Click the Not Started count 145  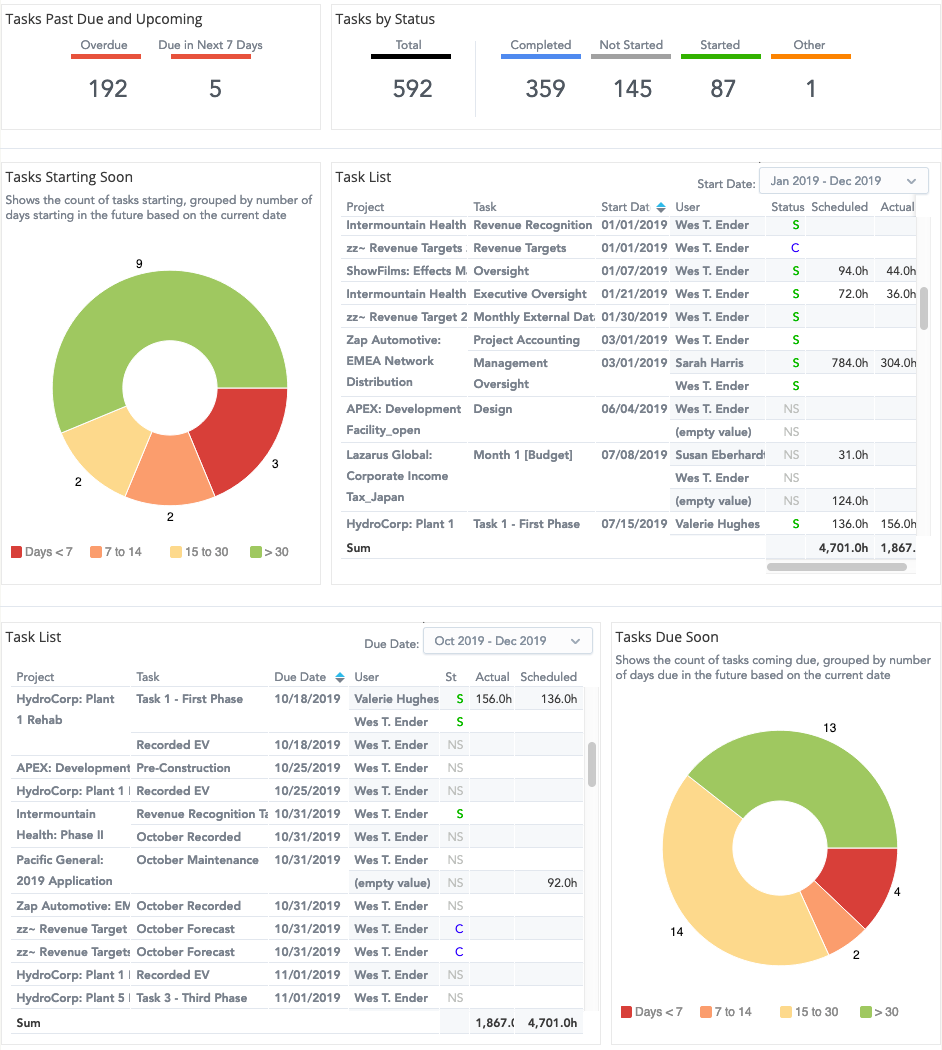click(x=633, y=88)
